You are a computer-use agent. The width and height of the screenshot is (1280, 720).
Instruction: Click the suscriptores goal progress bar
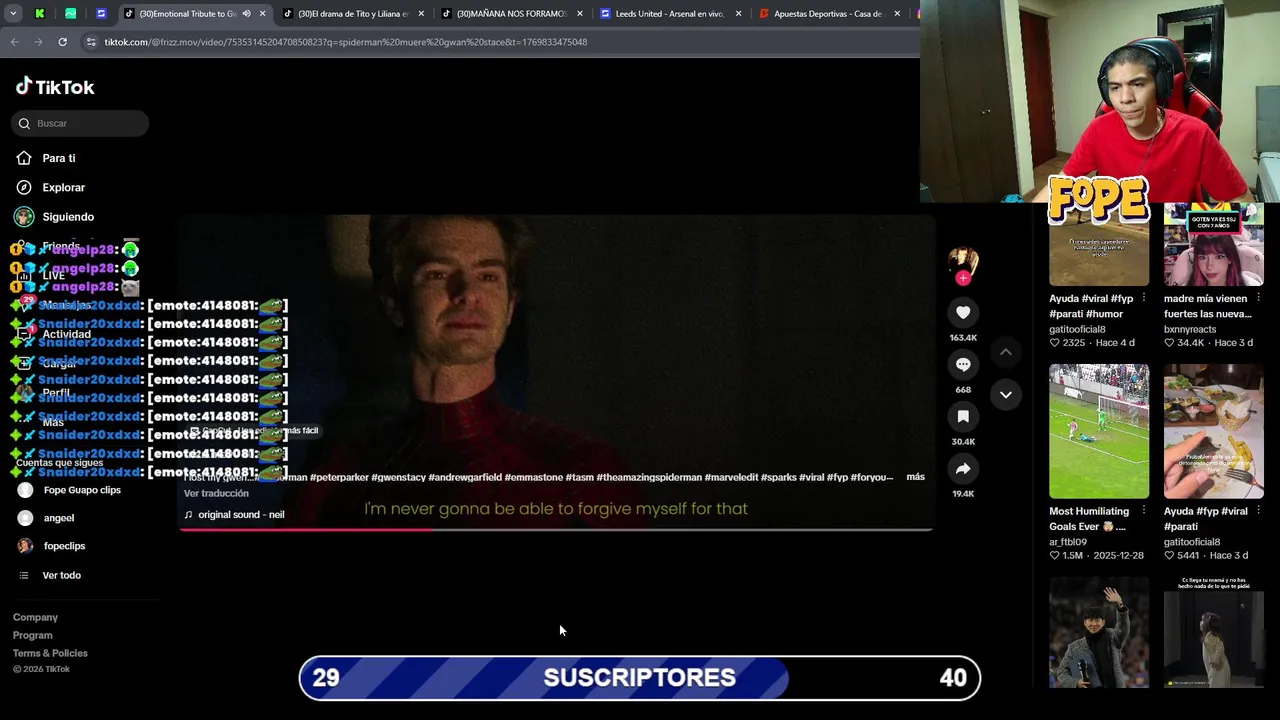tap(640, 678)
